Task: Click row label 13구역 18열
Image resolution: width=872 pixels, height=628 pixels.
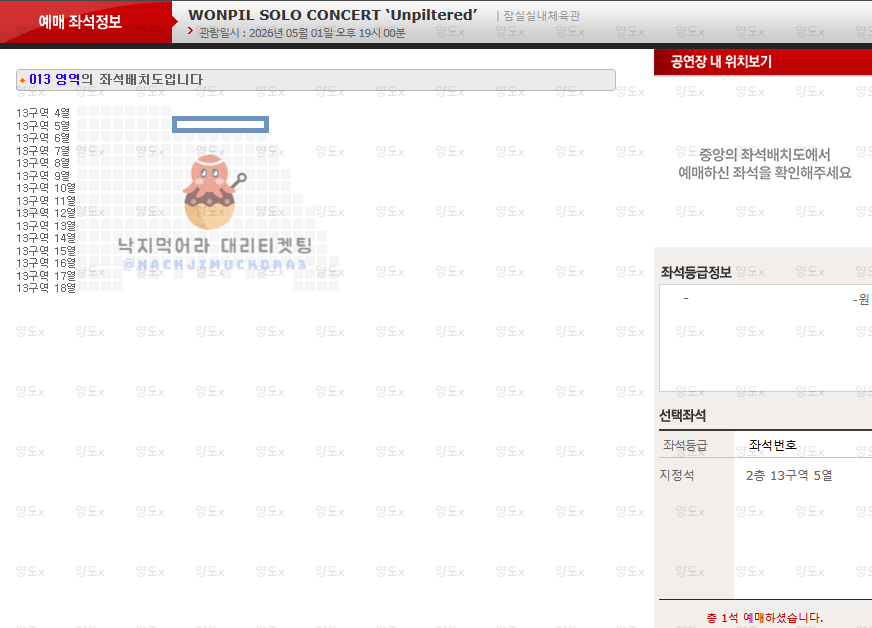Action: [46, 288]
